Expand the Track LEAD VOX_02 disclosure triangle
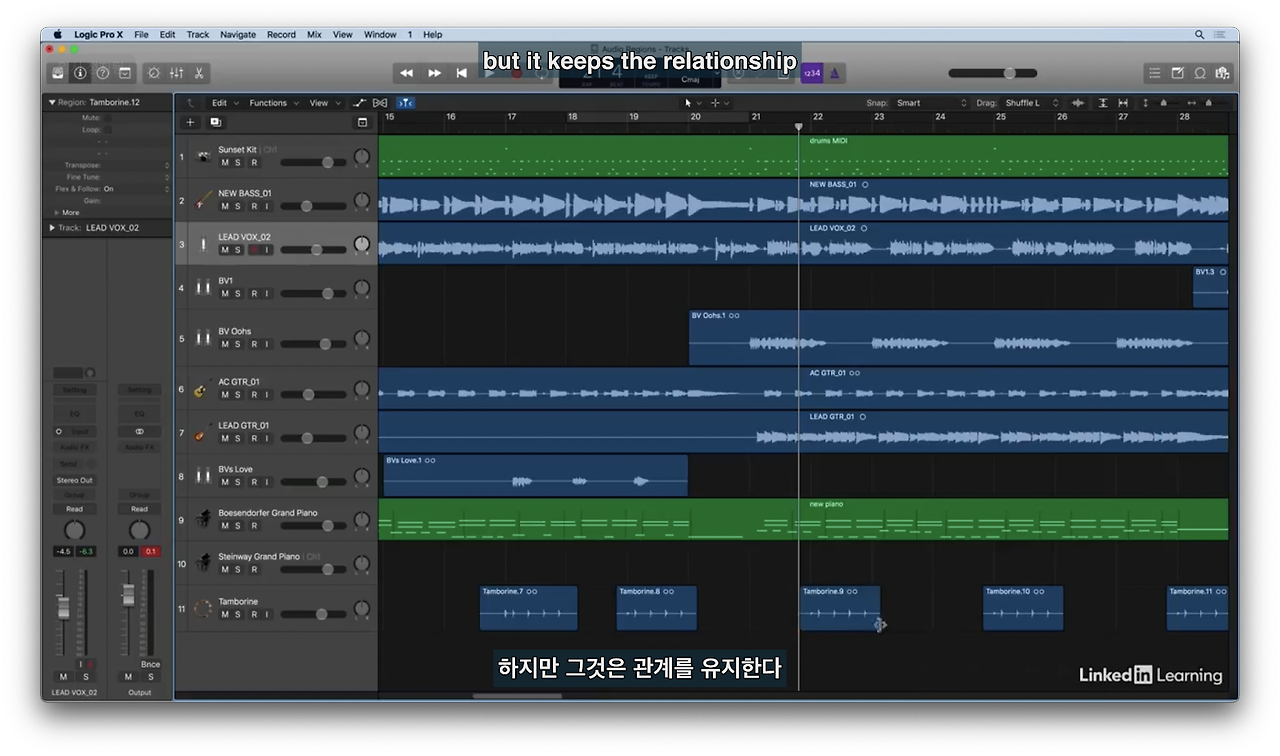This screenshot has height=756, width=1280. pyautogui.click(x=52, y=228)
